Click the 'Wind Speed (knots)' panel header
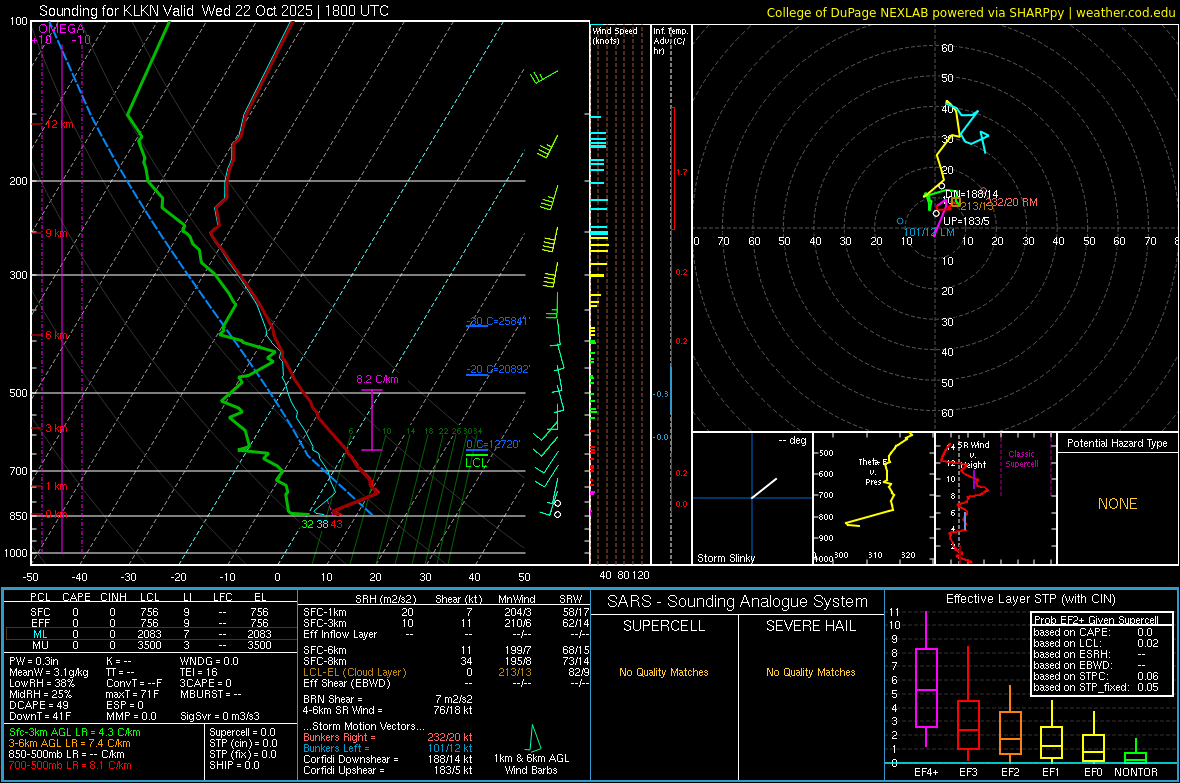The width and height of the screenshot is (1180, 783). tap(614, 35)
